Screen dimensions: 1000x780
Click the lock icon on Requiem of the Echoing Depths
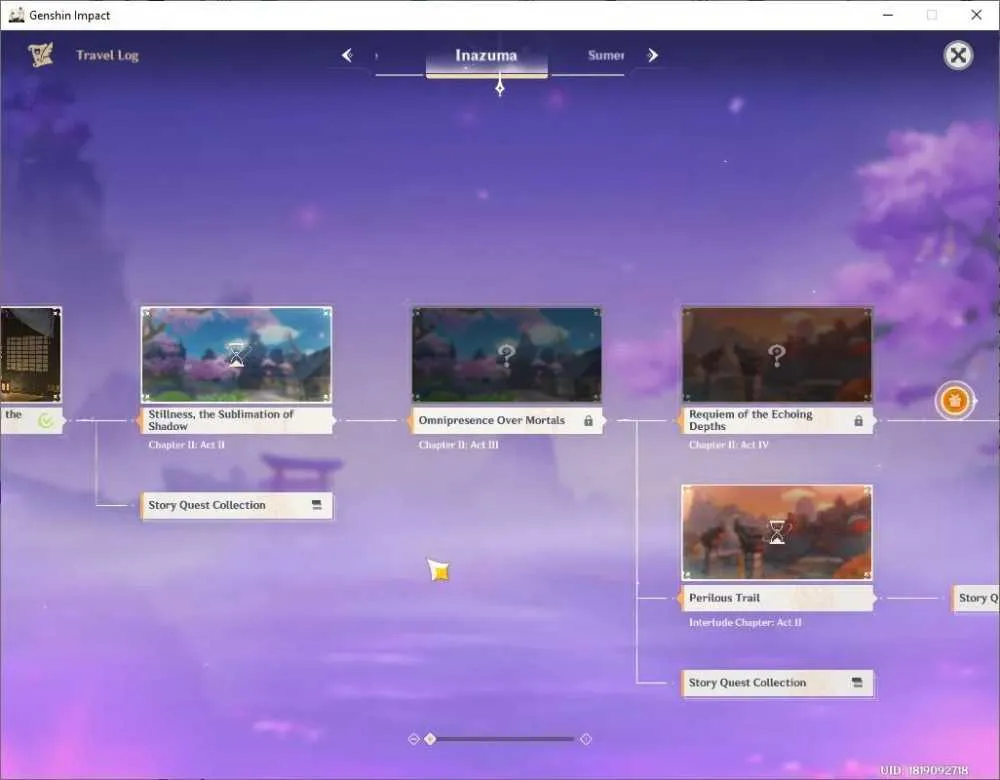(x=858, y=421)
